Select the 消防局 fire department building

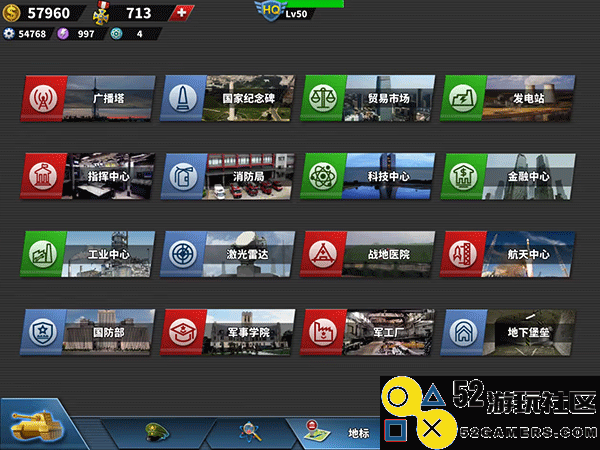pos(228,175)
